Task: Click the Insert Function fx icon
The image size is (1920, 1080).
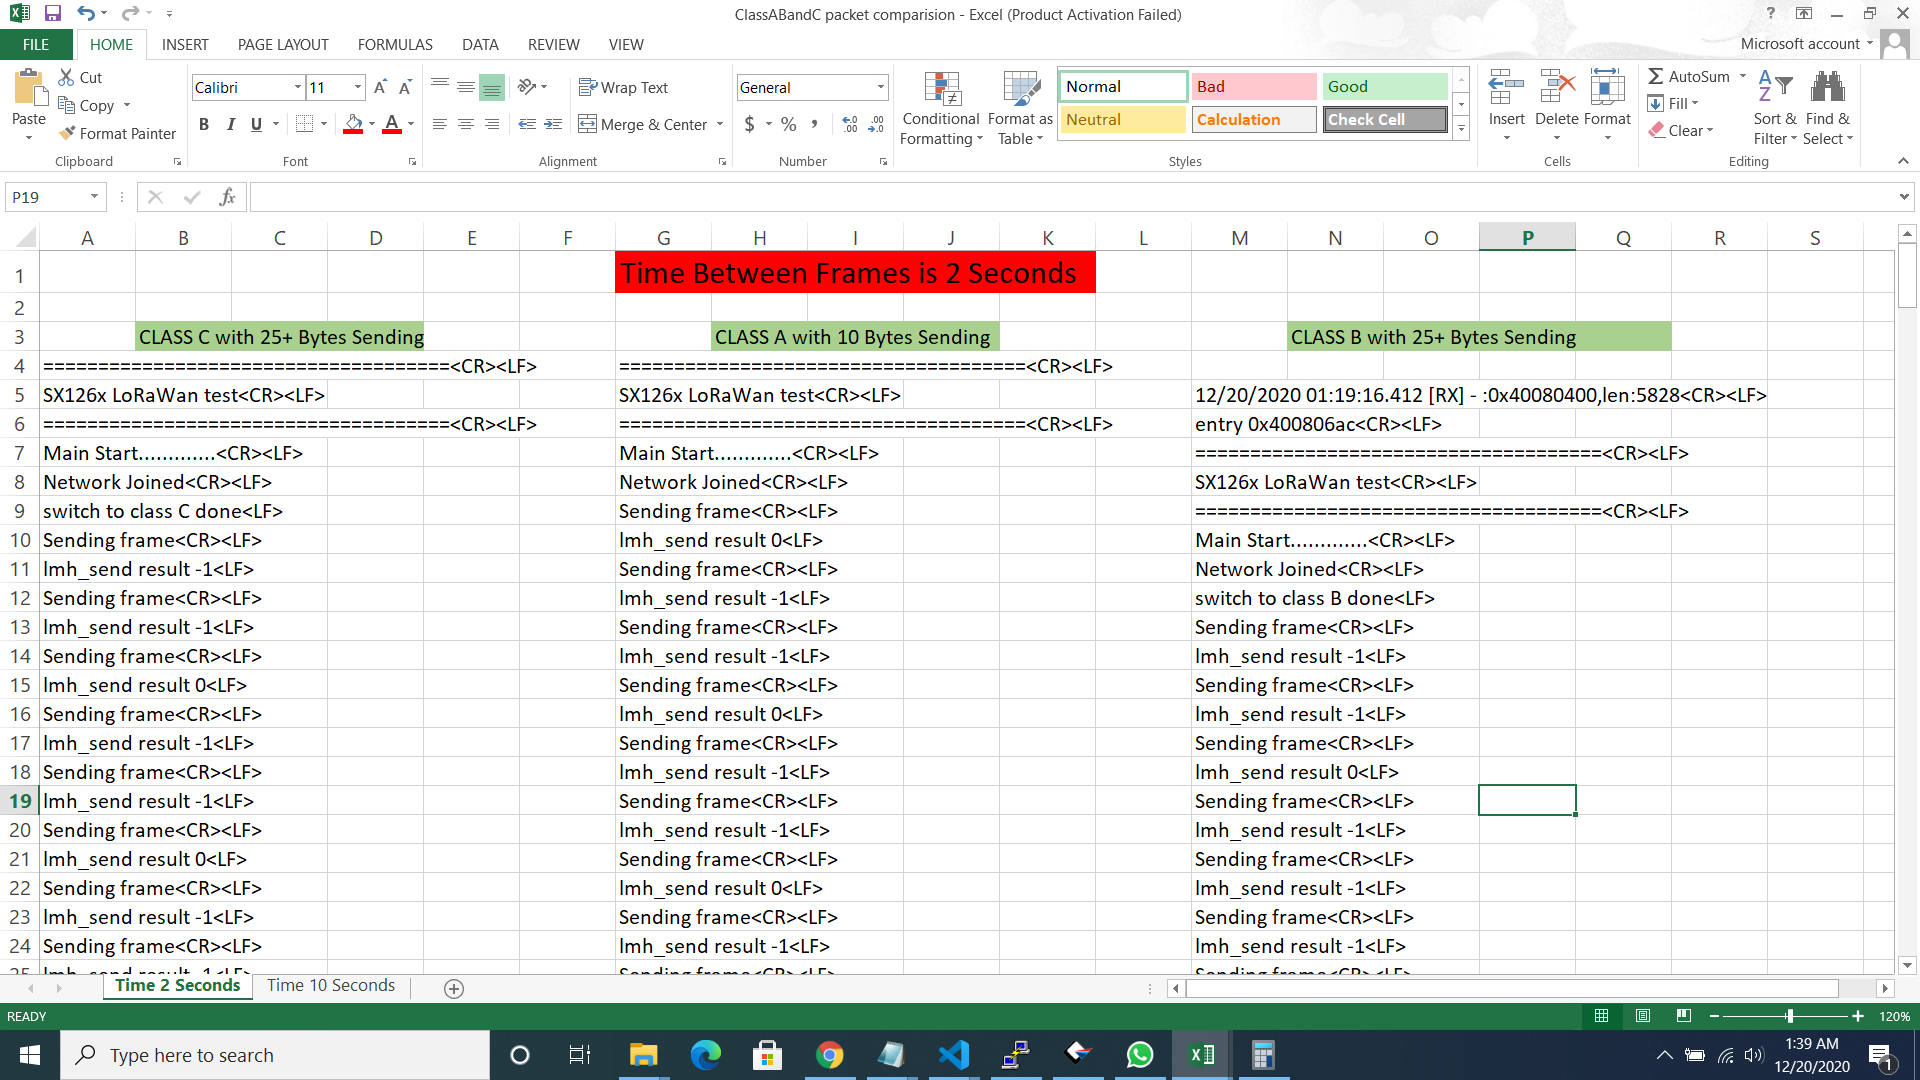Action: [x=227, y=197]
